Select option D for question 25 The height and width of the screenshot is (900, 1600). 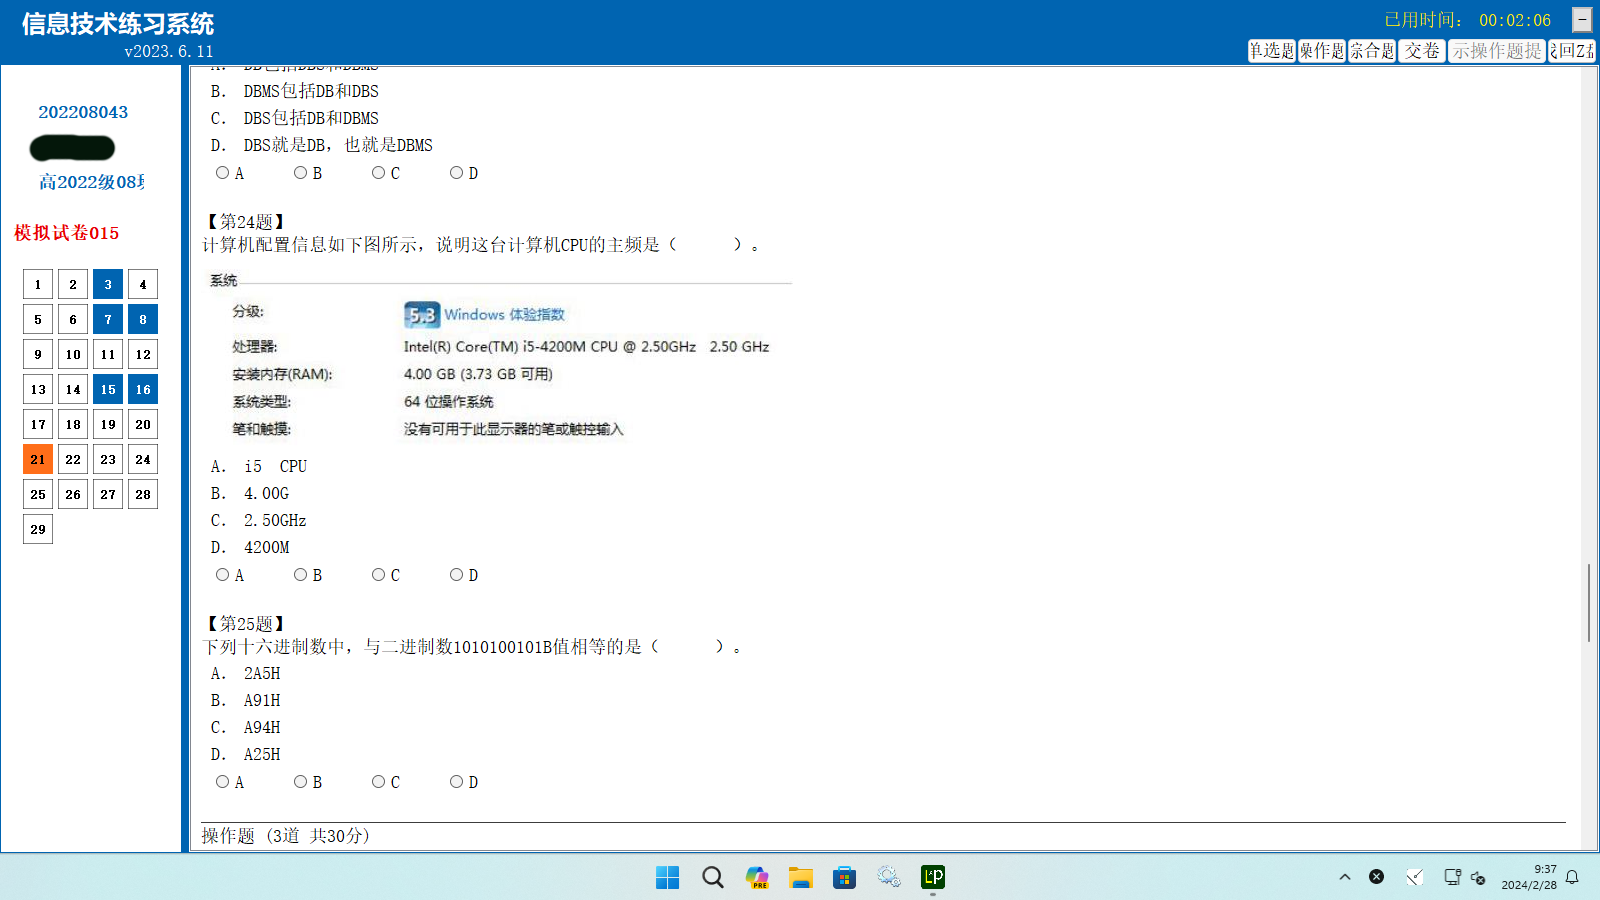[457, 782]
